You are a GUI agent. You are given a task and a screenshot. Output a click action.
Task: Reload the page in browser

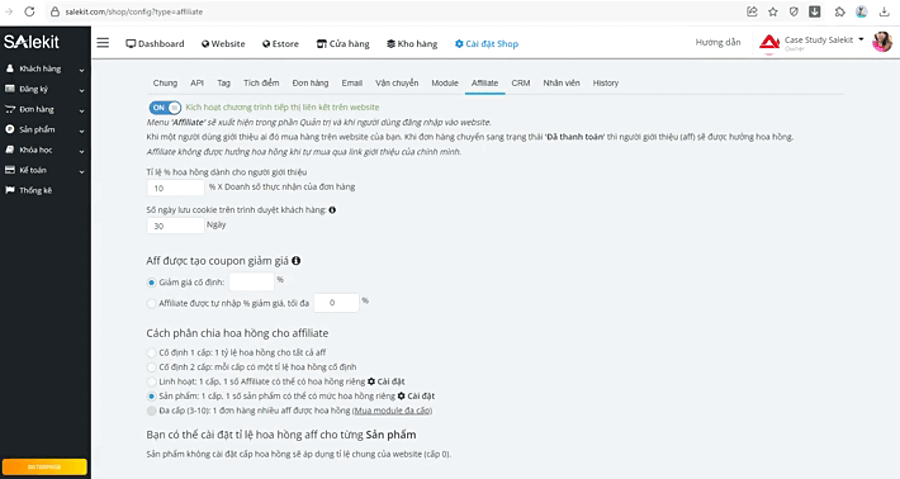coord(29,11)
